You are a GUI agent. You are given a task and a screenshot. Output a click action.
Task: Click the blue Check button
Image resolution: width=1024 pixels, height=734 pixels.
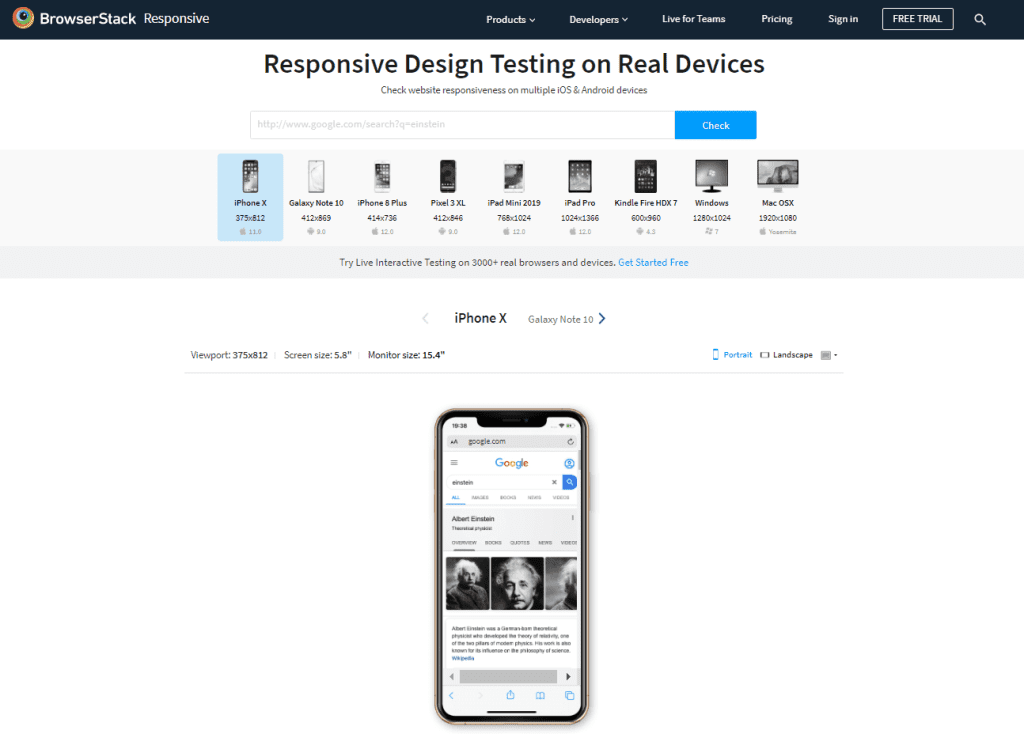click(715, 125)
